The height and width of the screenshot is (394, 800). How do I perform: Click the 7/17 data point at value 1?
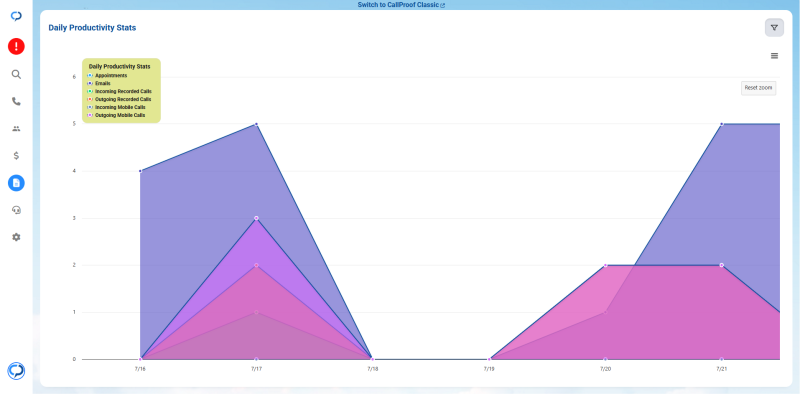point(256,312)
